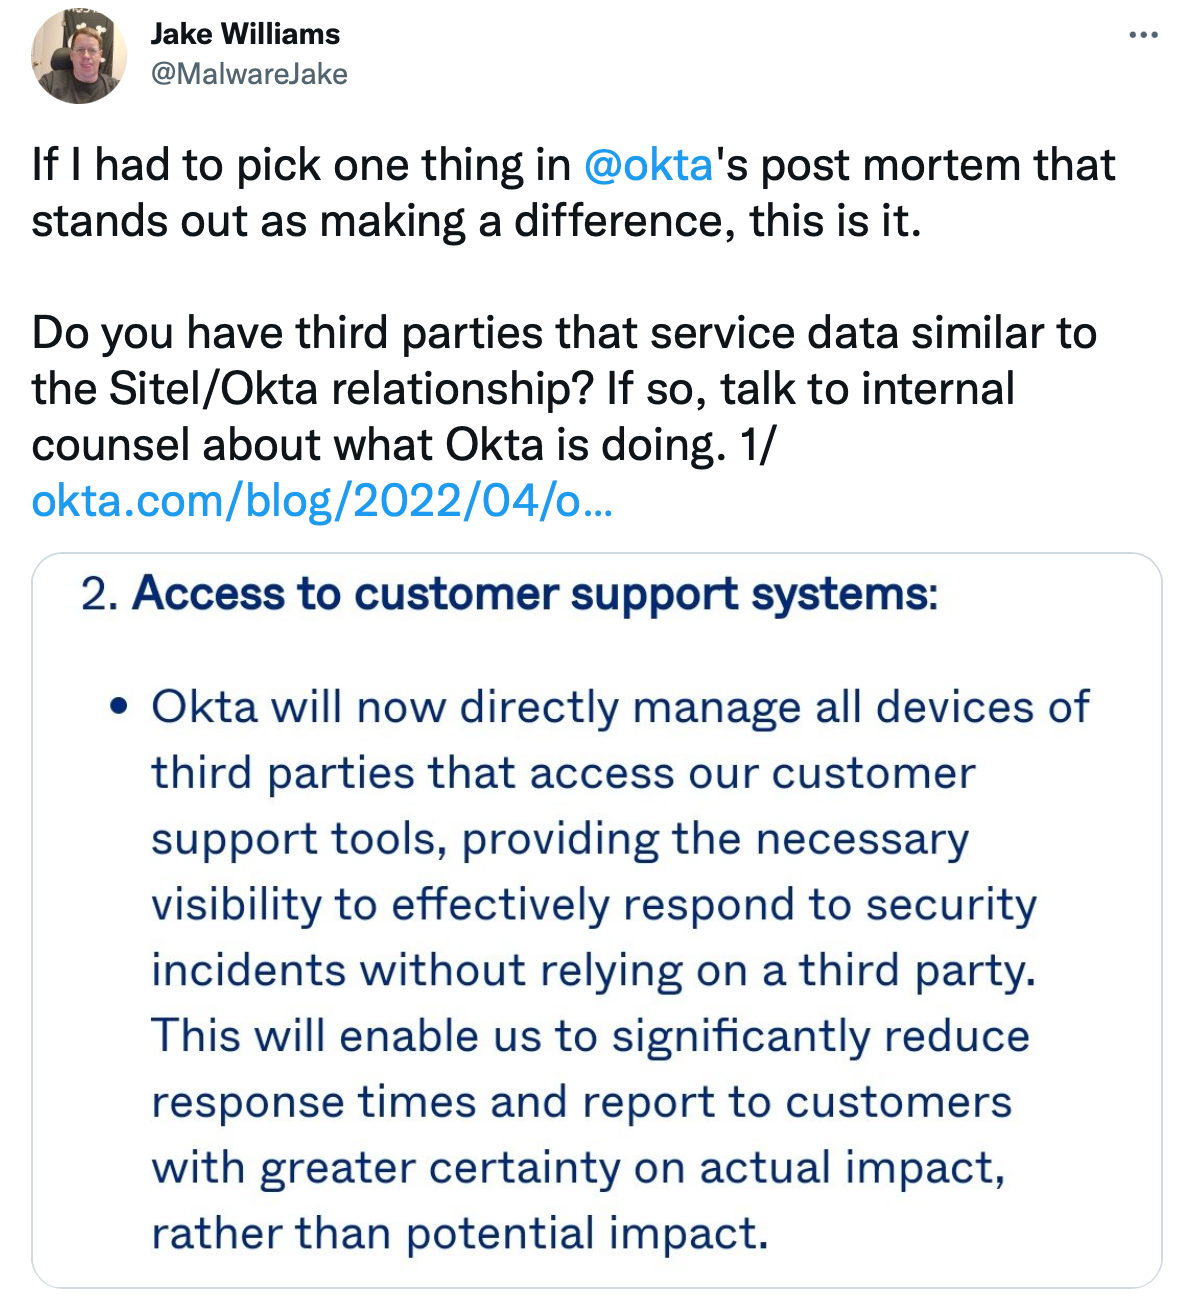Click the heading 'Access to customer support systems'
Screen dimensions: 1182x1306
535,593
